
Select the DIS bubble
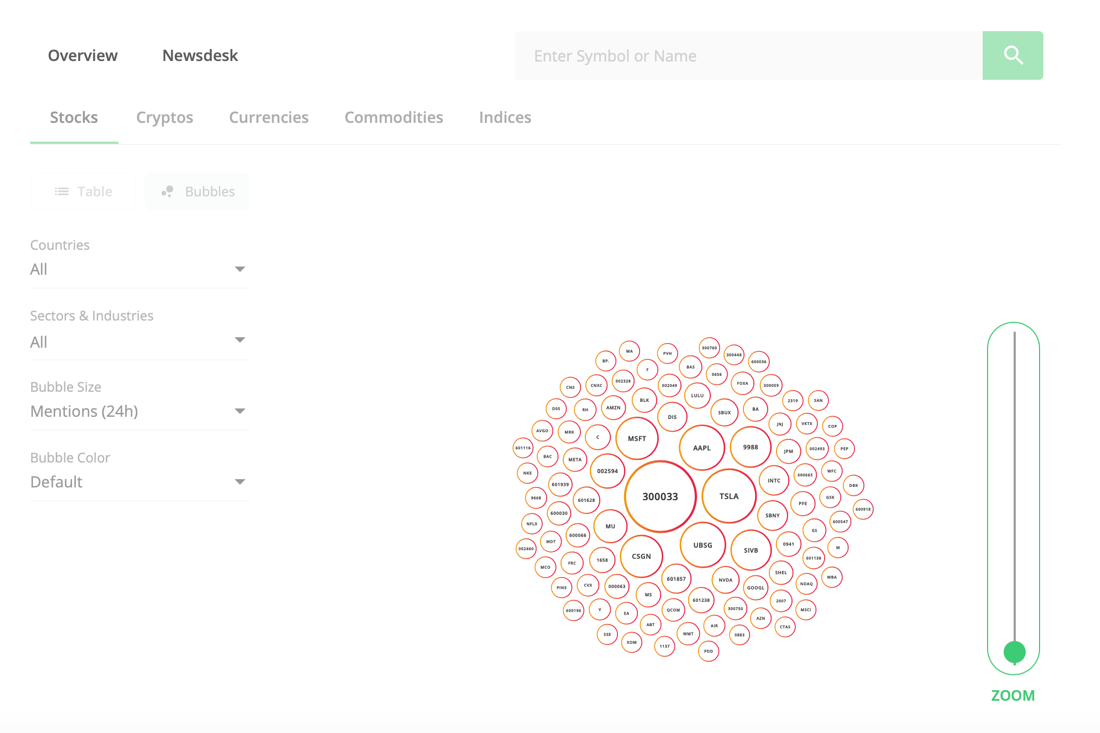(x=672, y=417)
